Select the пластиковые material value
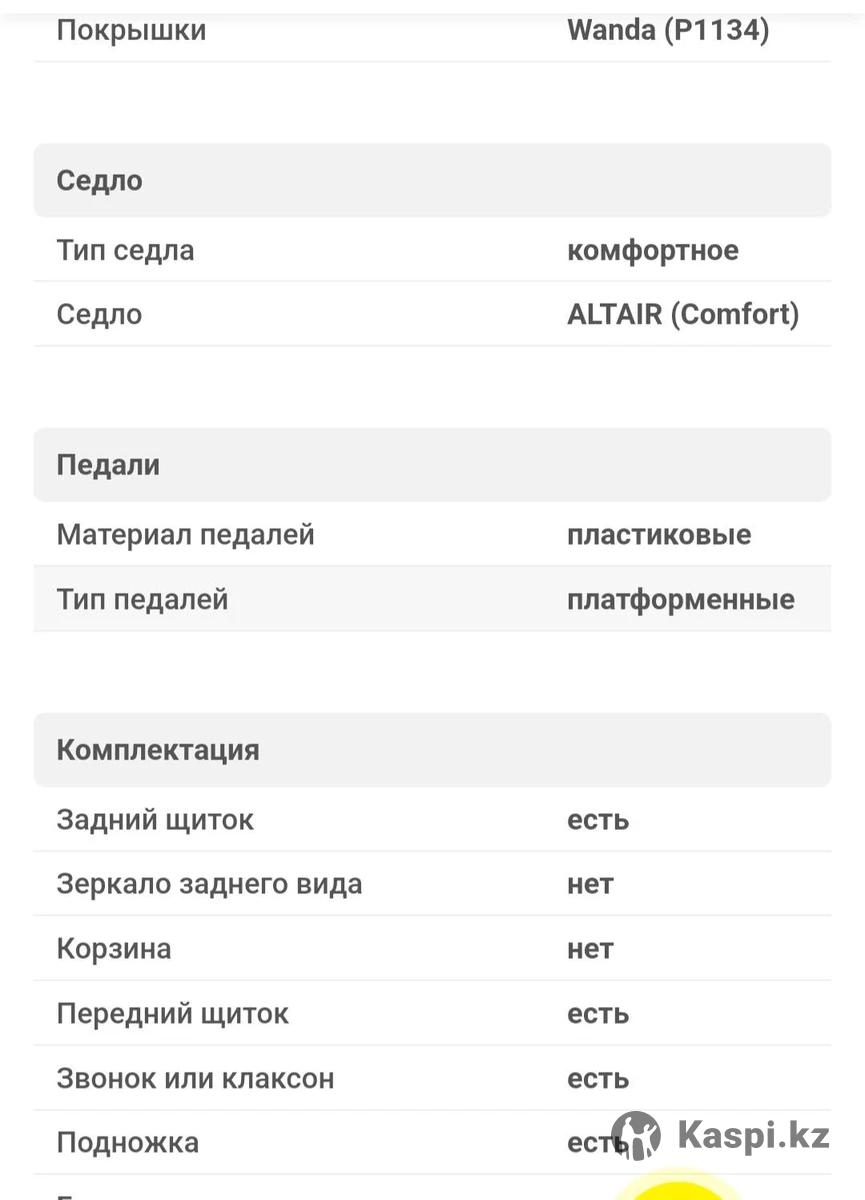 tap(659, 534)
